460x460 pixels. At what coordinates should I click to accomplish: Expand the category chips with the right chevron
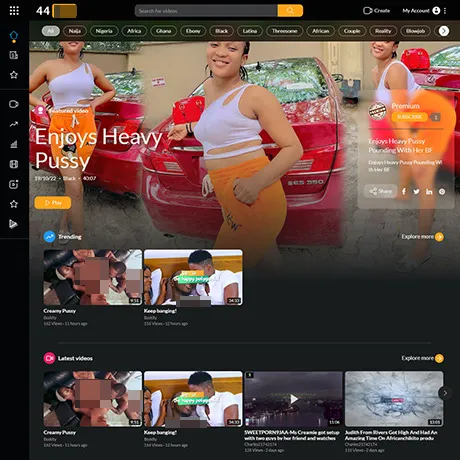444,31
